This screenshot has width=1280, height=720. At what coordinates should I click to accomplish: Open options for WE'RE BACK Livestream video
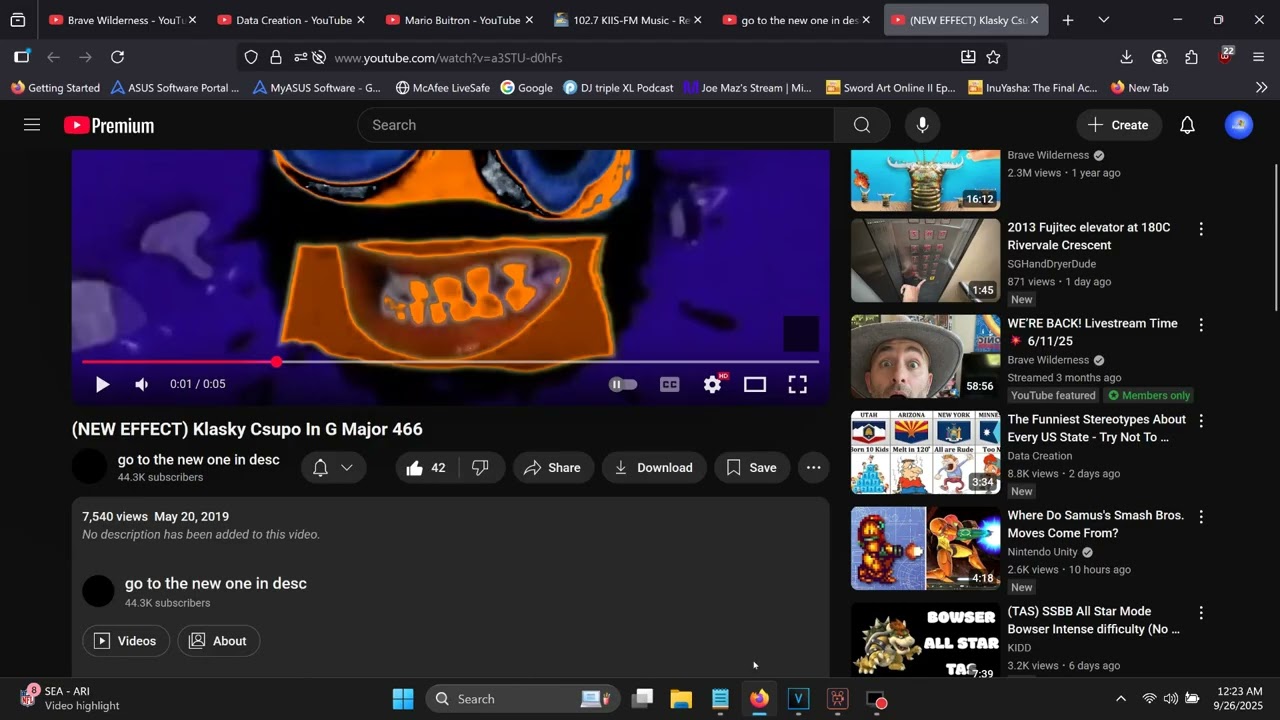coord(1201,325)
